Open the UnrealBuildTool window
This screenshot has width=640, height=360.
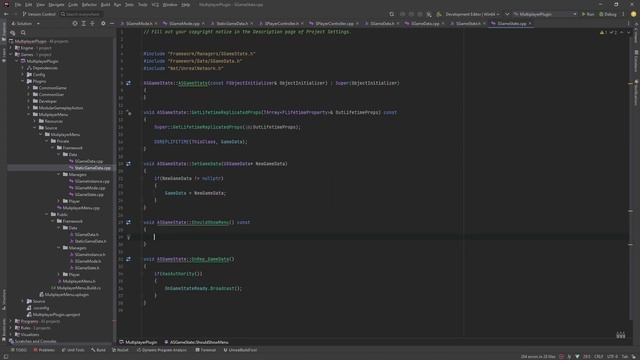tap(240, 350)
